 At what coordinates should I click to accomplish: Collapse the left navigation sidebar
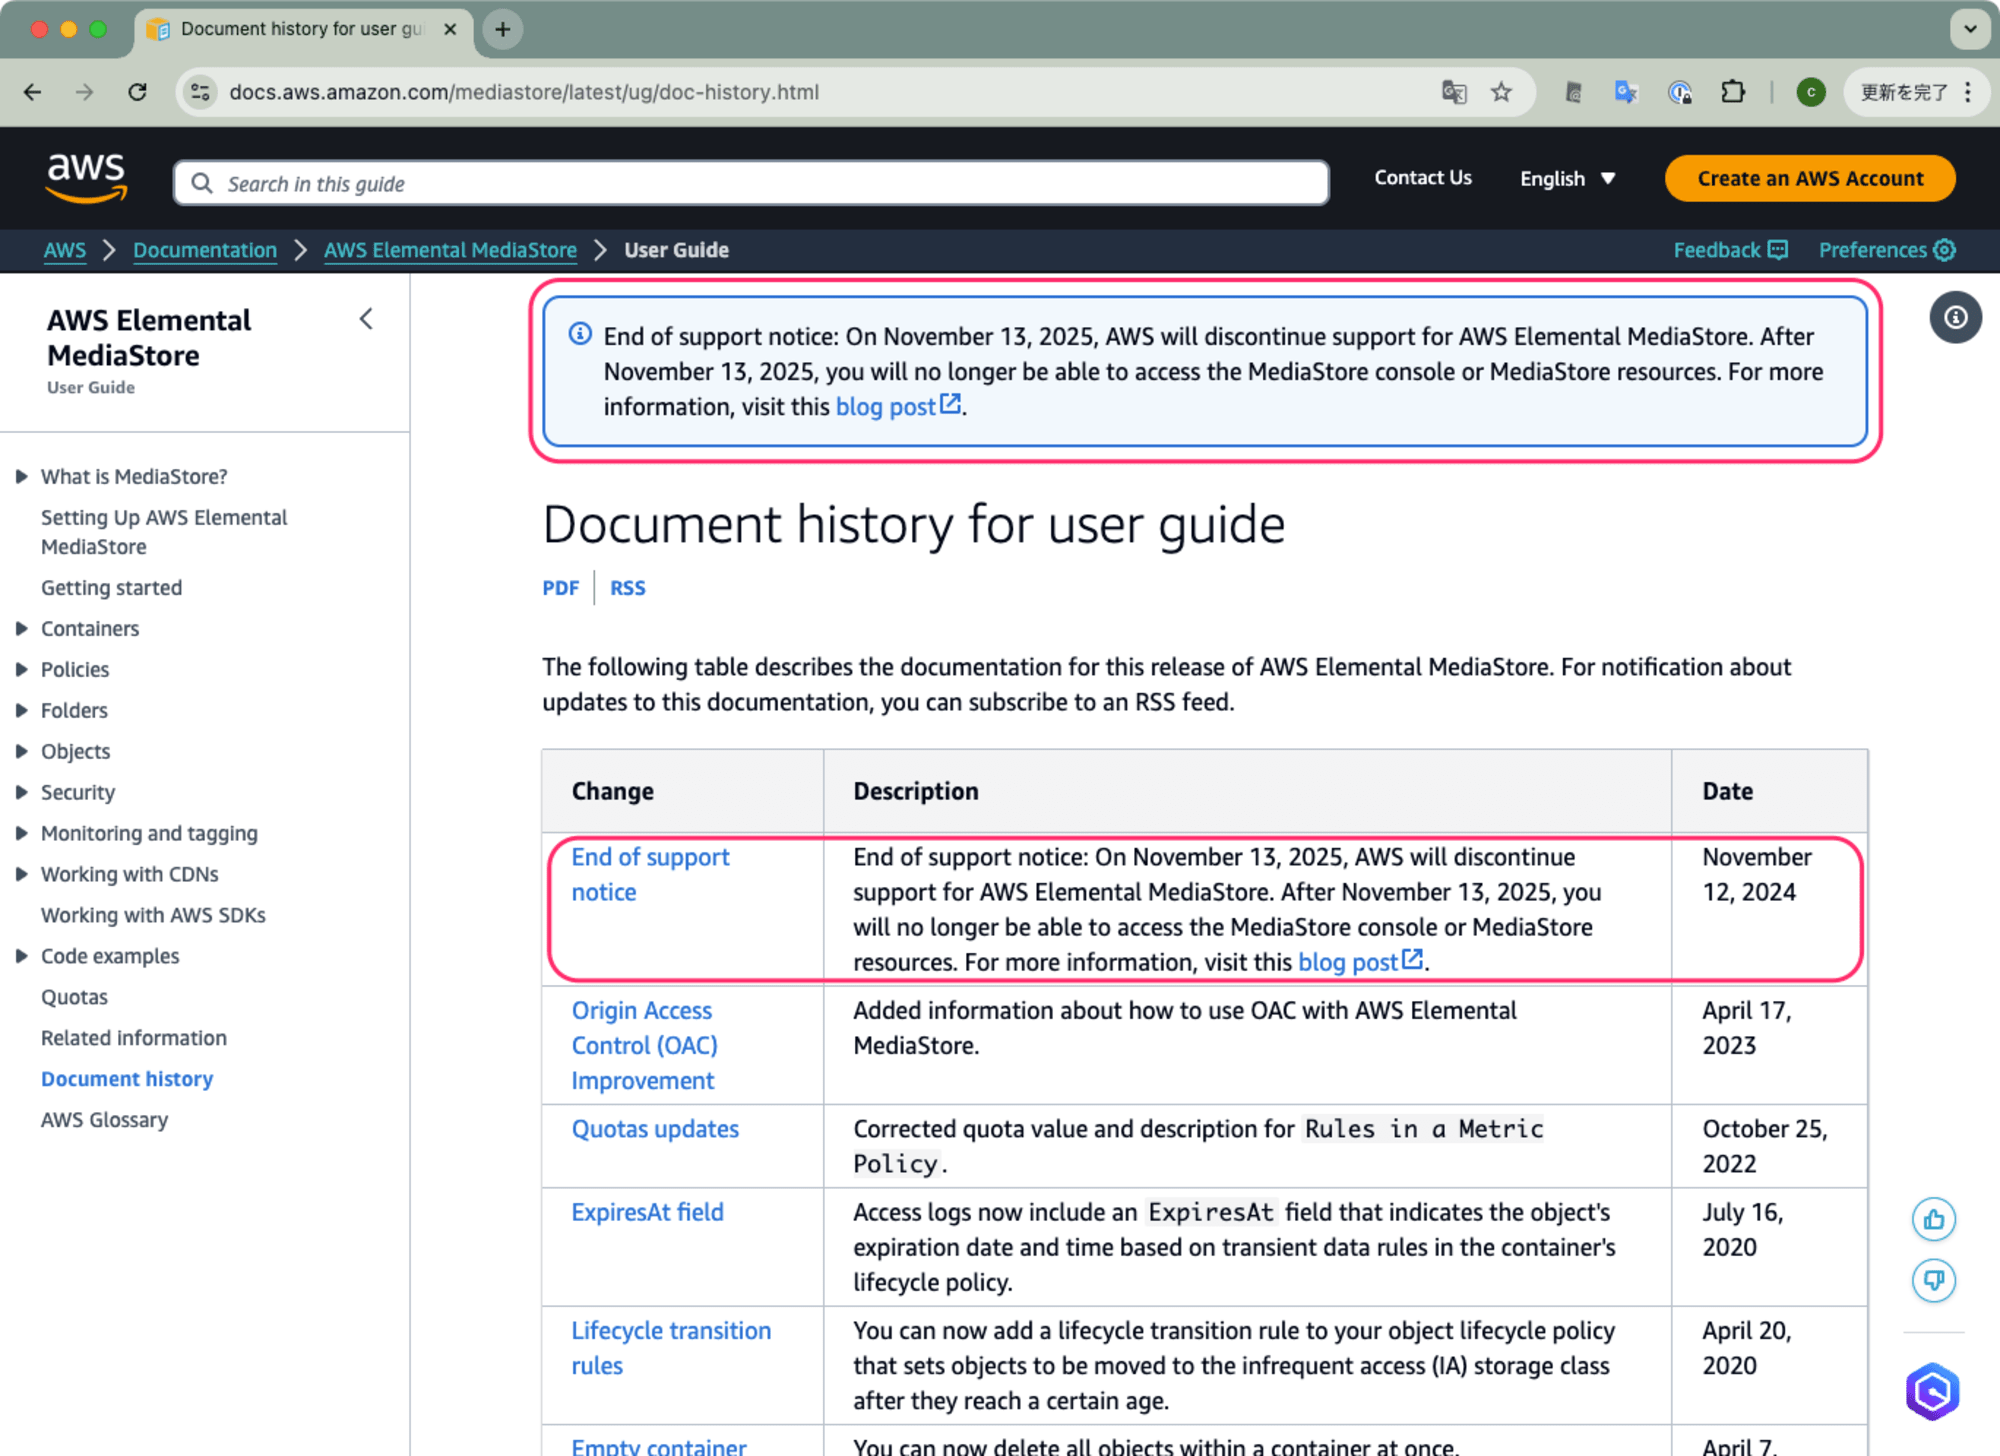pyautogui.click(x=366, y=319)
